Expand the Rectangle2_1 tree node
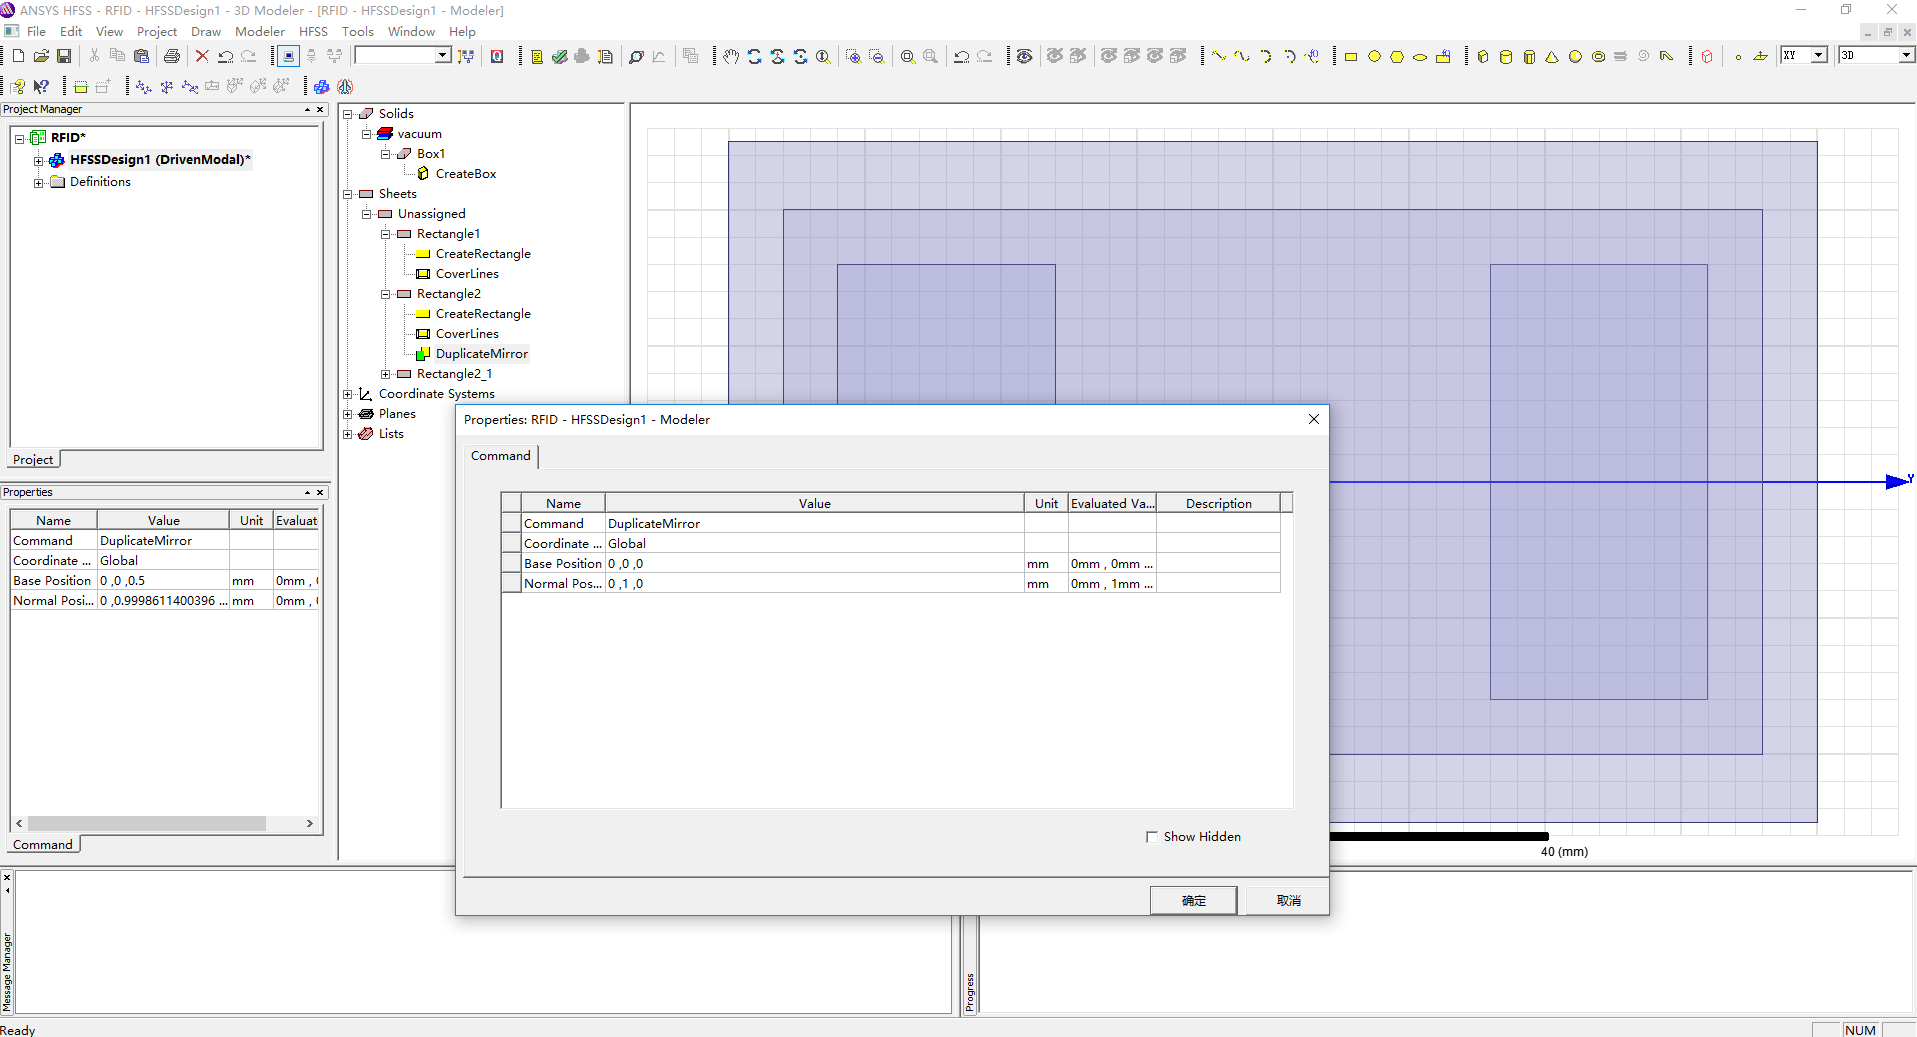 click(x=386, y=374)
